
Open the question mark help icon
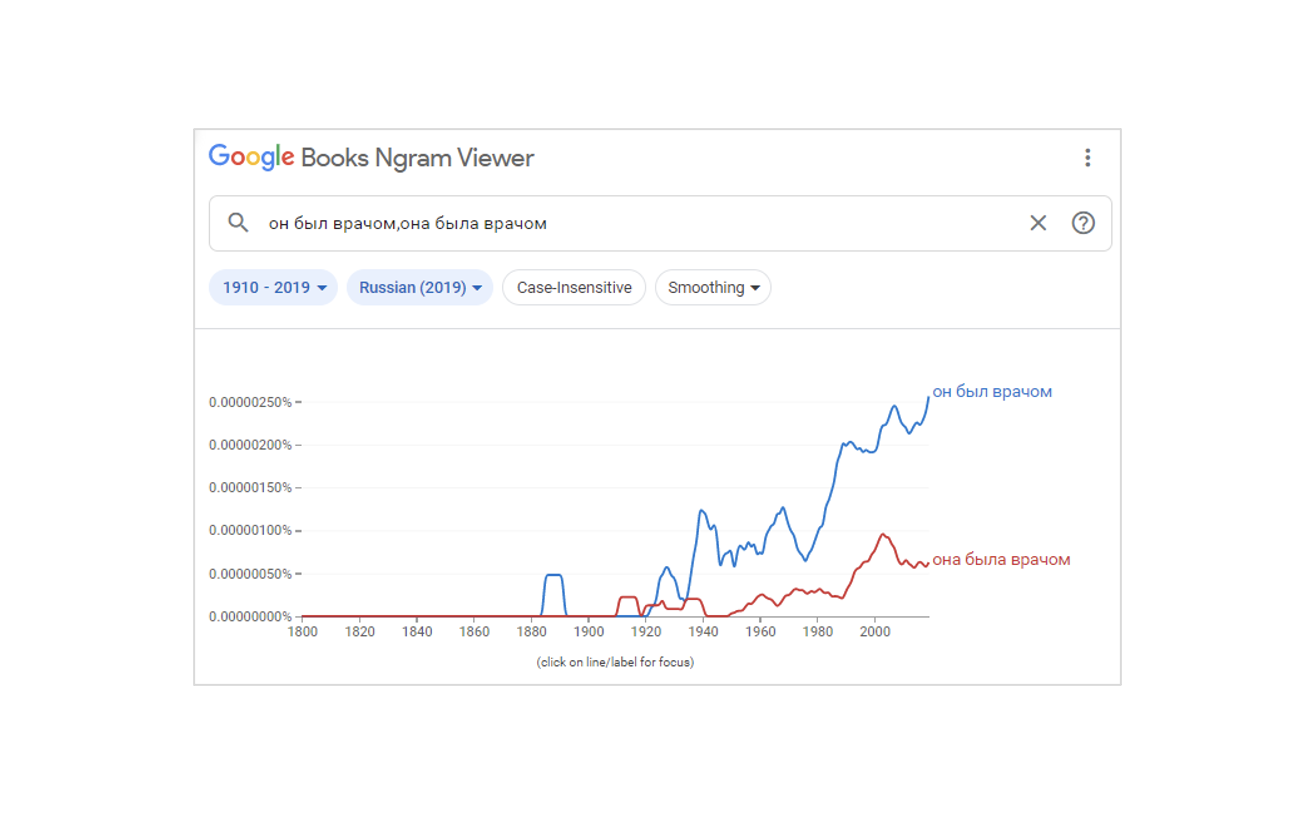(1083, 223)
